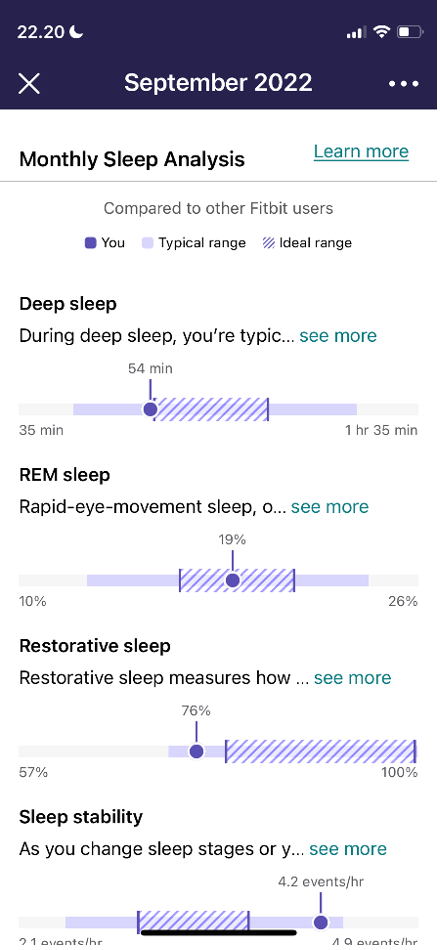Viewport: 440px width, 950px height.
Task: Click the 'You' legend dot icon
Action: [x=91, y=244]
